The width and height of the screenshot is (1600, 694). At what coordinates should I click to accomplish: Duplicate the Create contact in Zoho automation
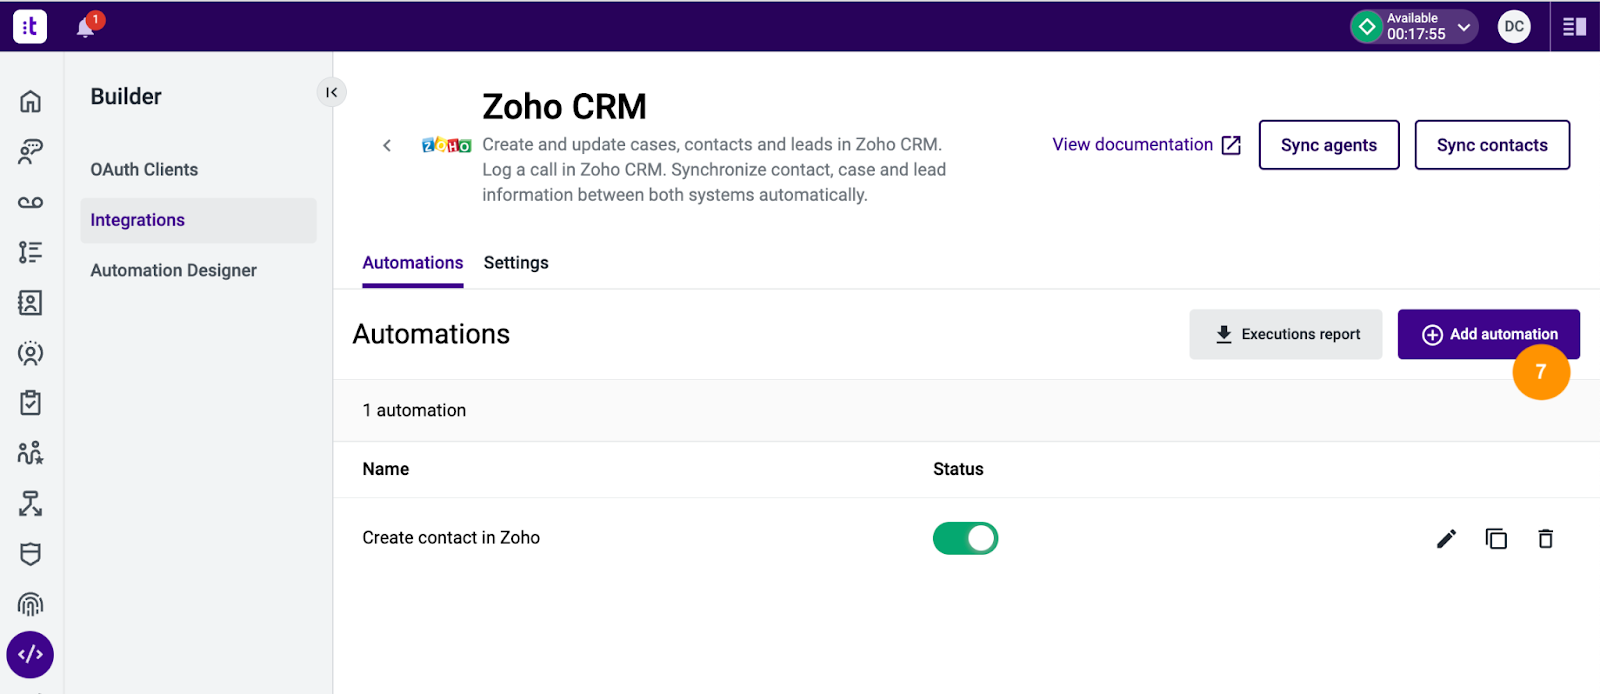[x=1496, y=539]
